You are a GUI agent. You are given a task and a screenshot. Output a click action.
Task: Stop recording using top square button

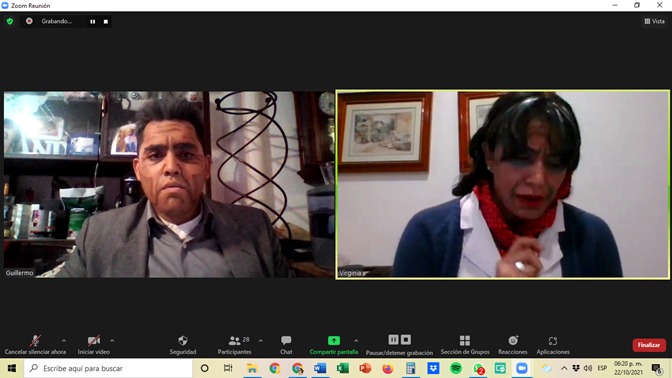coord(106,21)
